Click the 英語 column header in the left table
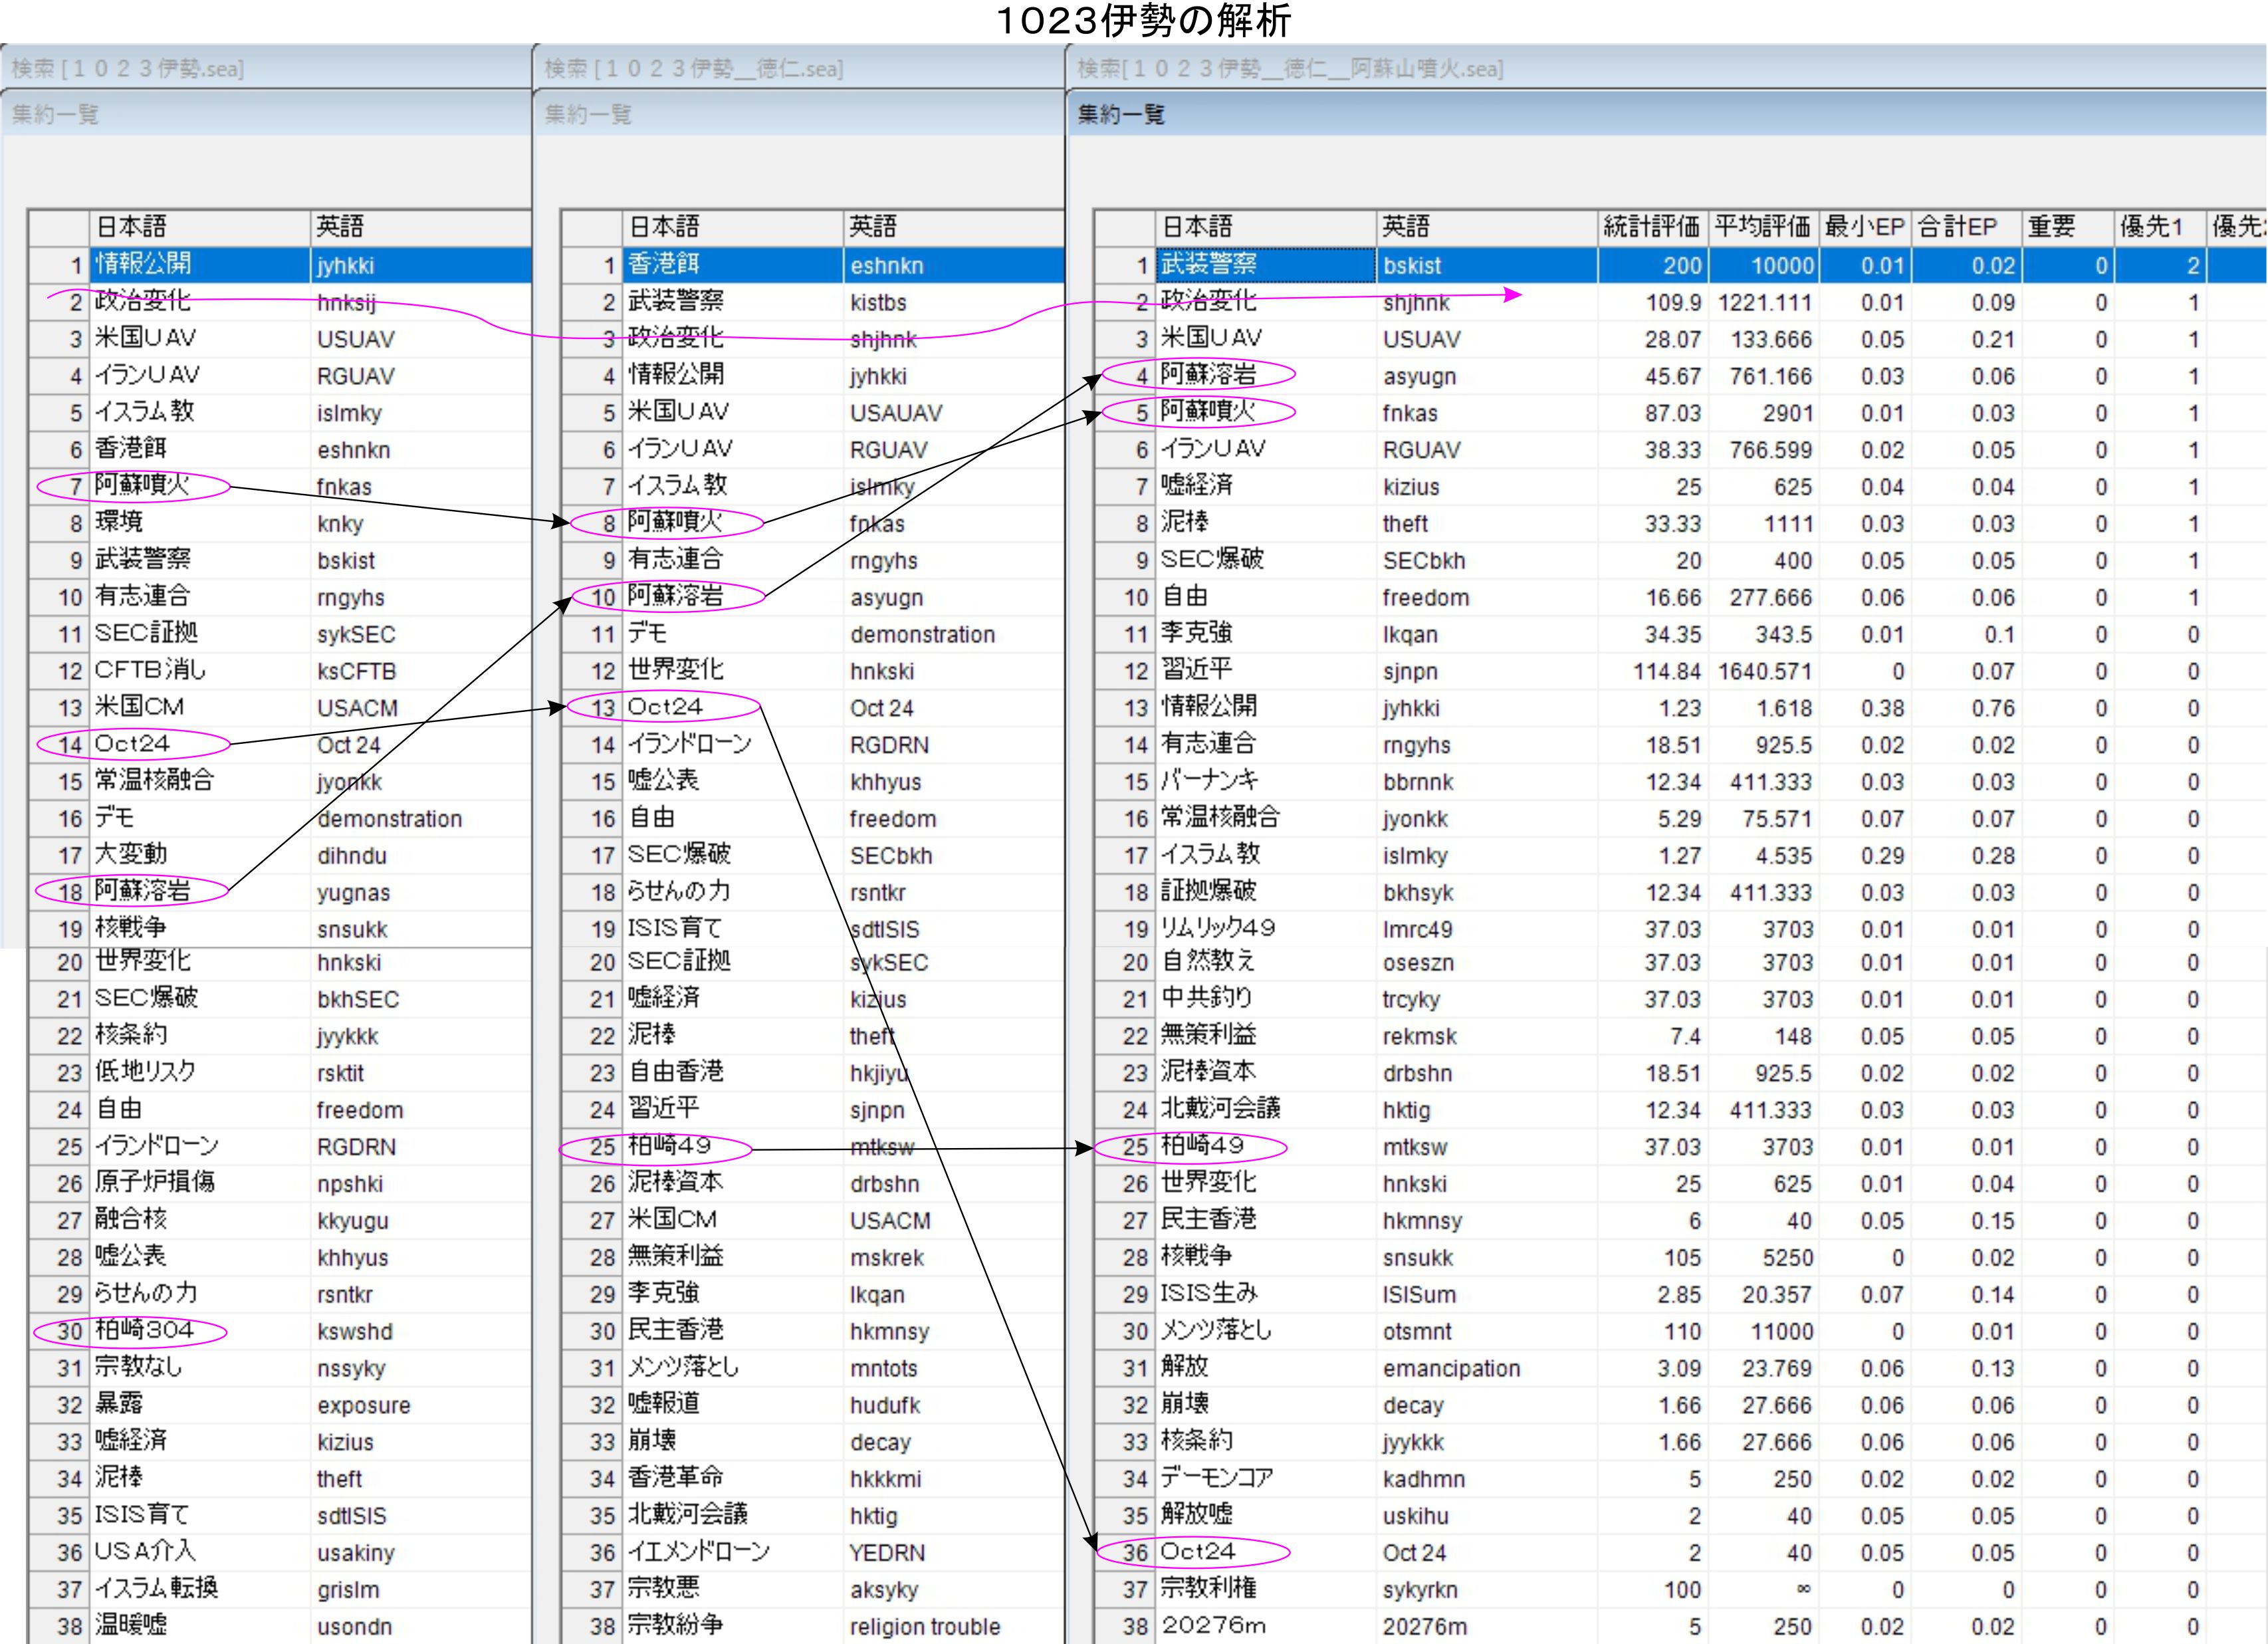Viewport: 2268px width, 1644px height. [341, 227]
